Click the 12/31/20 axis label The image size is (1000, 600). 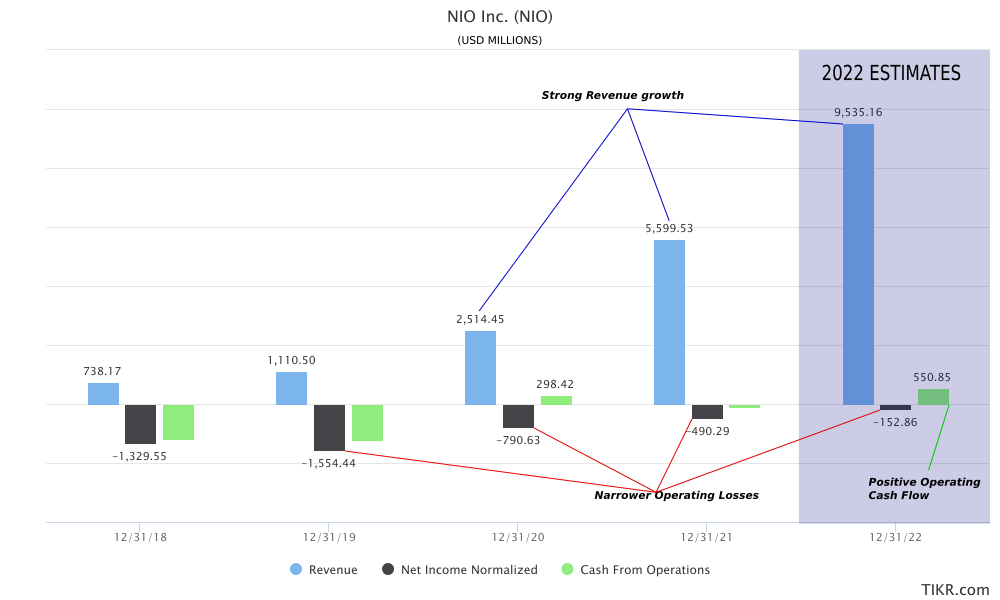(518, 538)
